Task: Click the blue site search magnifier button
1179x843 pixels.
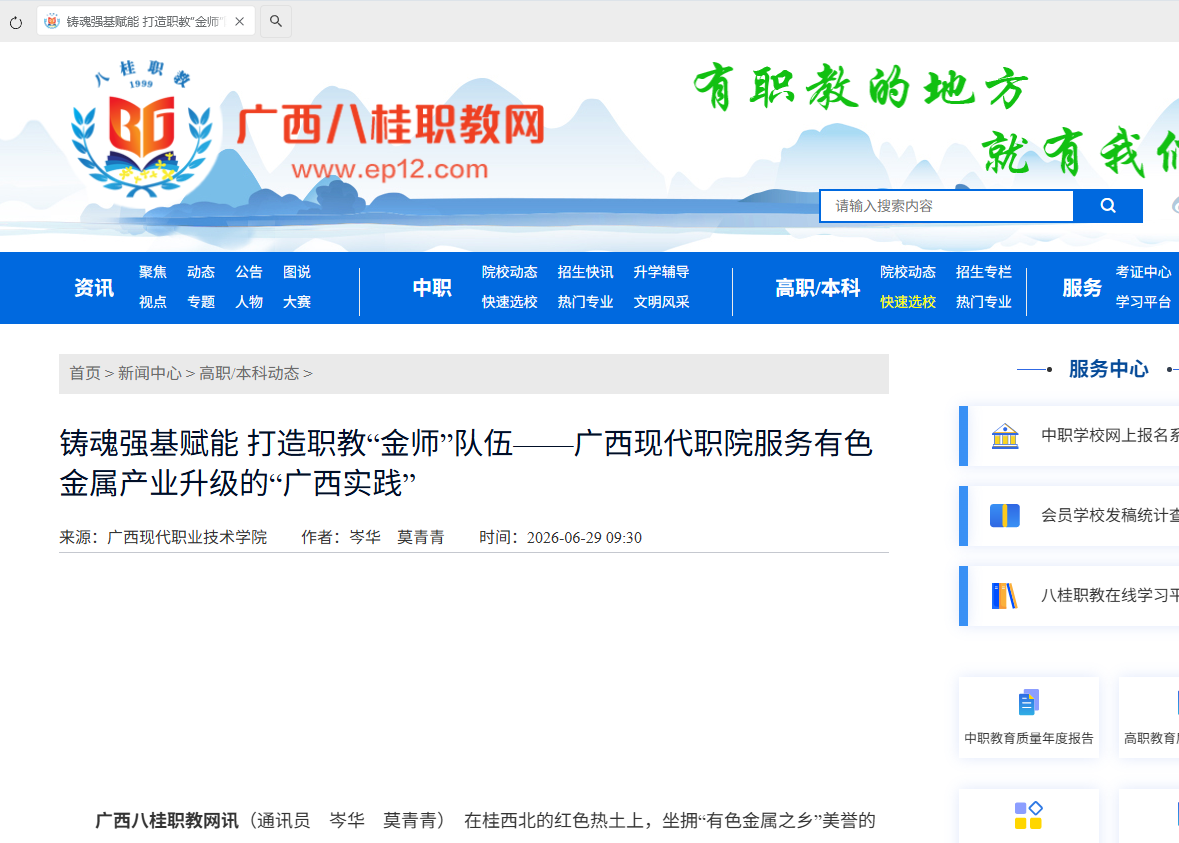Action: tap(1108, 206)
